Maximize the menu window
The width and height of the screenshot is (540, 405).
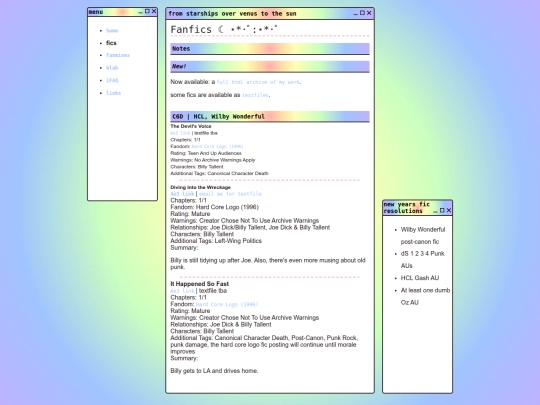pyautogui.click(x=147, y=11)
